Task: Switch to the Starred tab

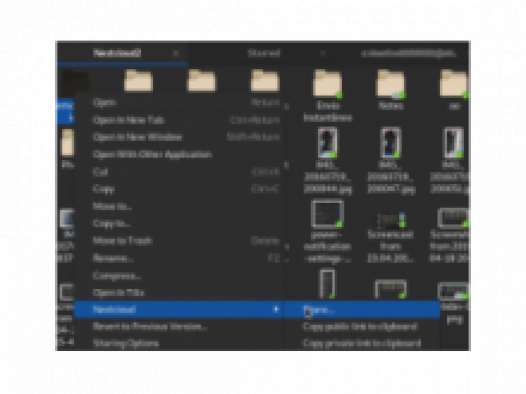Action: click(264, 53)
